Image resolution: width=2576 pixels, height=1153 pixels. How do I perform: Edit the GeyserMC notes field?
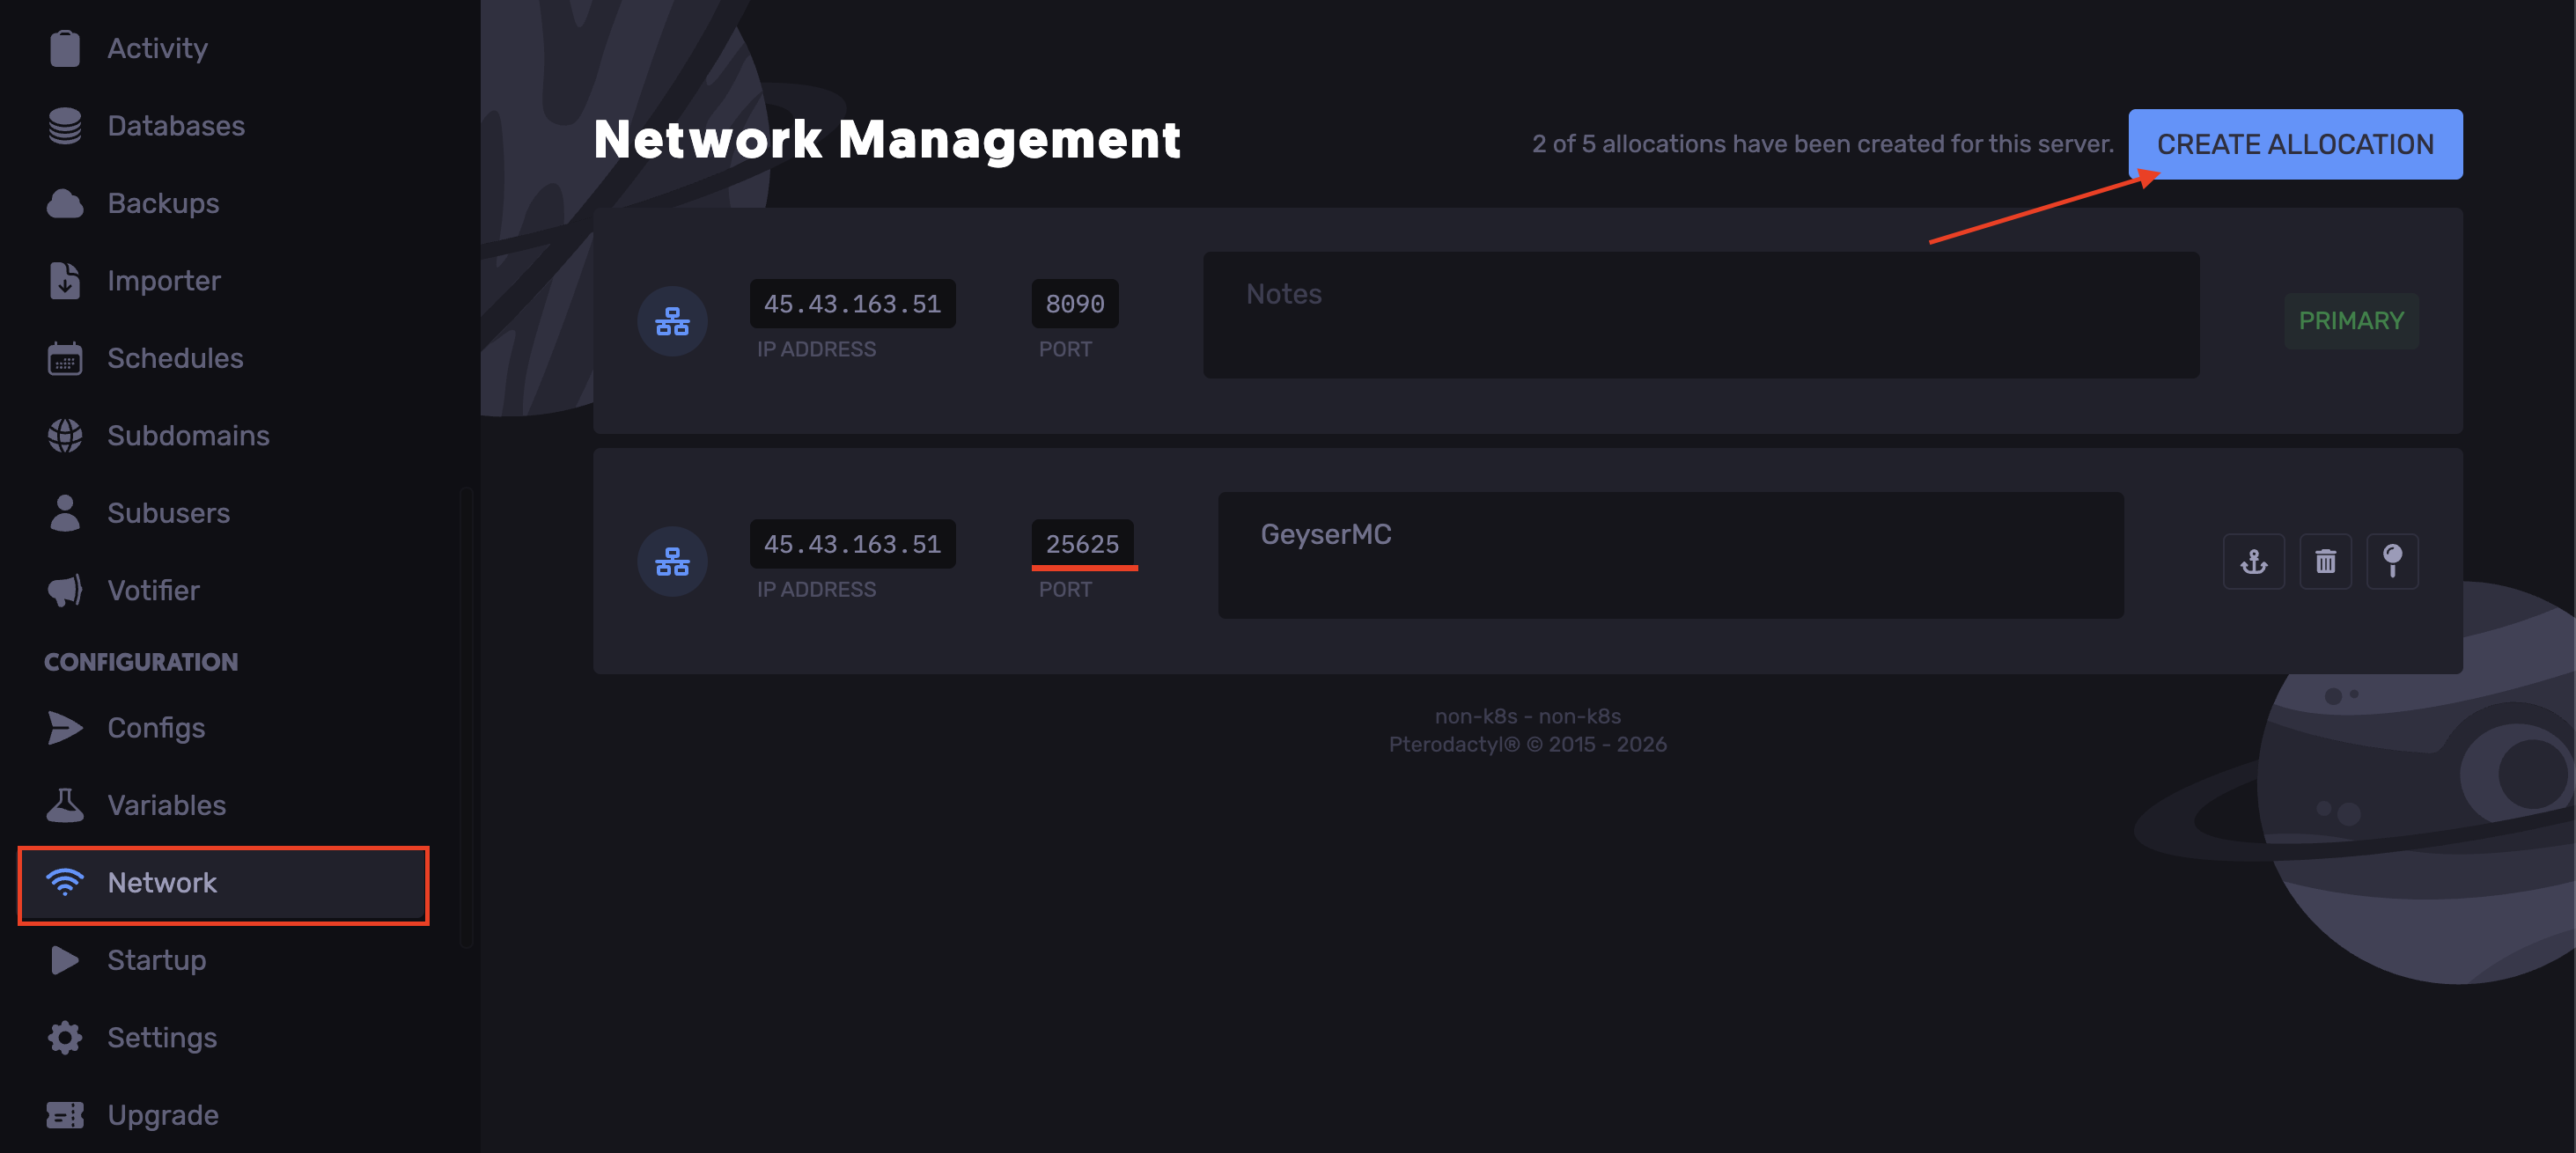1670,555
